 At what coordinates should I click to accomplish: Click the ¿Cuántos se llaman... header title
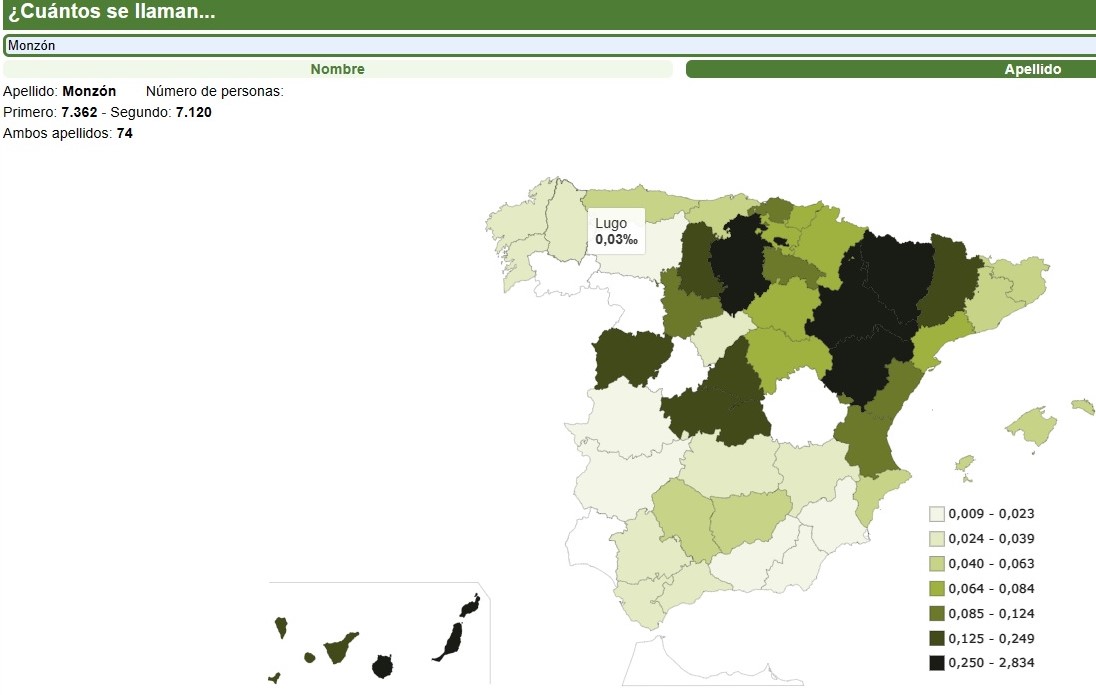pos(111,14)
